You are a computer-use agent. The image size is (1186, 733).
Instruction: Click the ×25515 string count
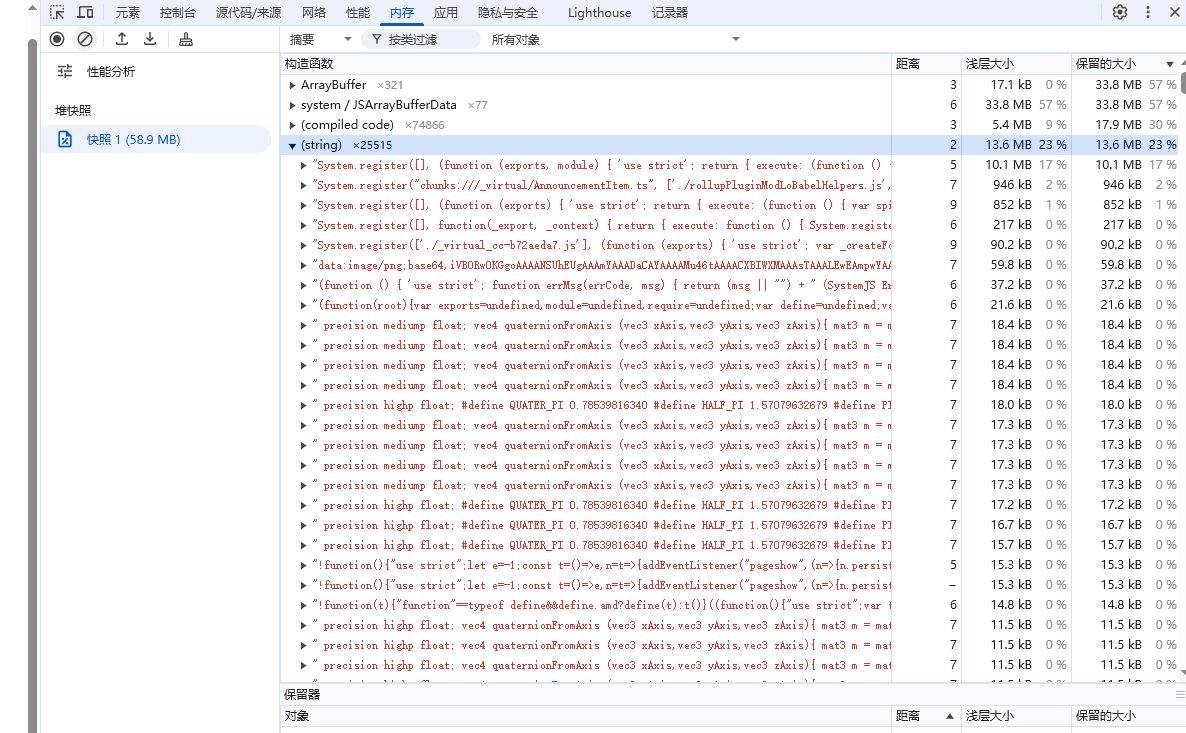pos(372,145)
